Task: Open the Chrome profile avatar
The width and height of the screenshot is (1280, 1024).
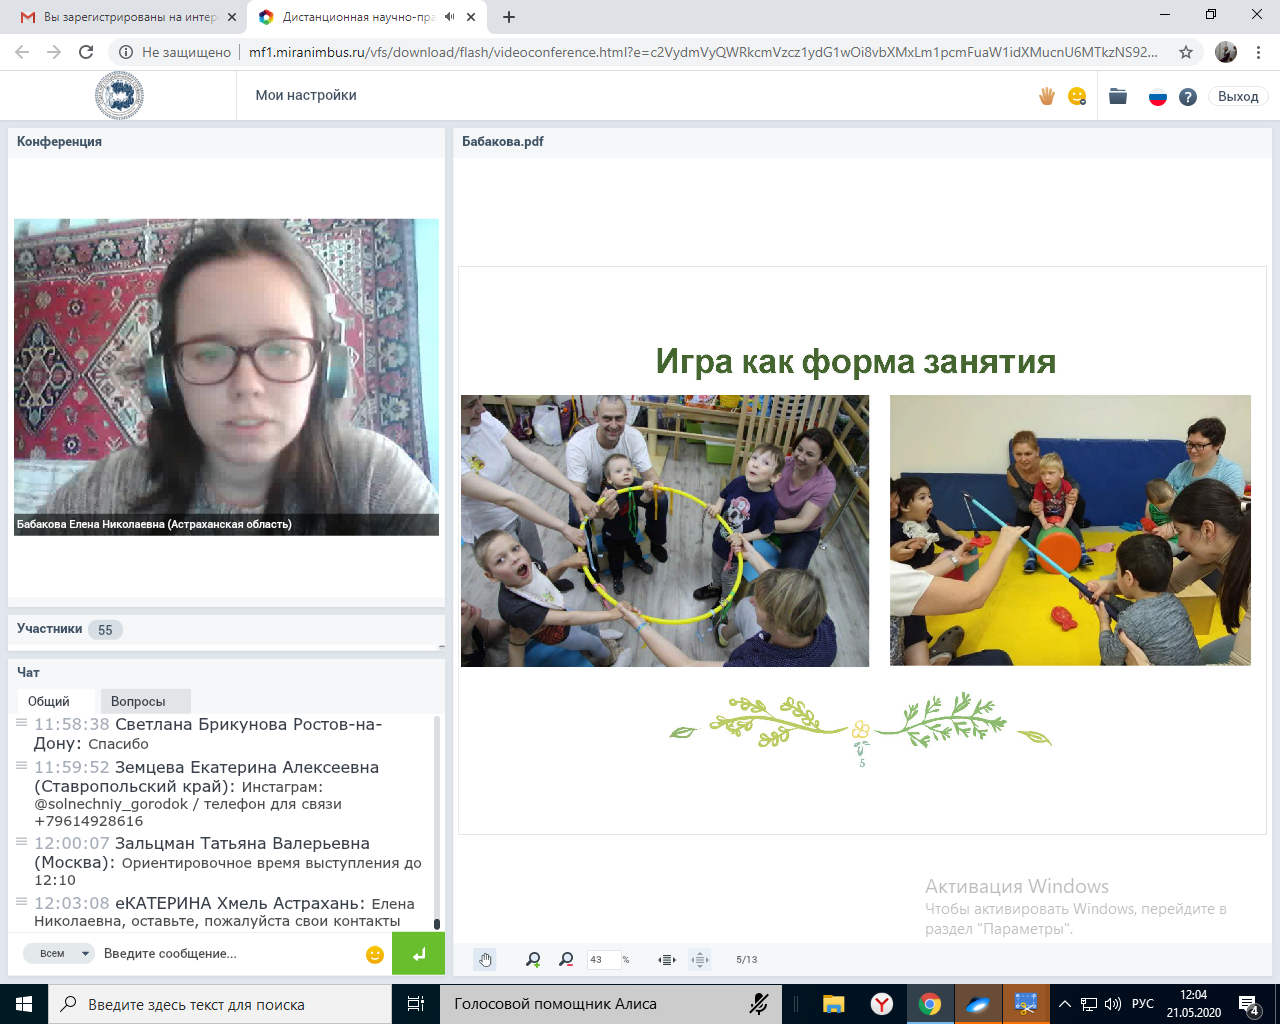Action: pyautogui.click(x=1226, y=52)
